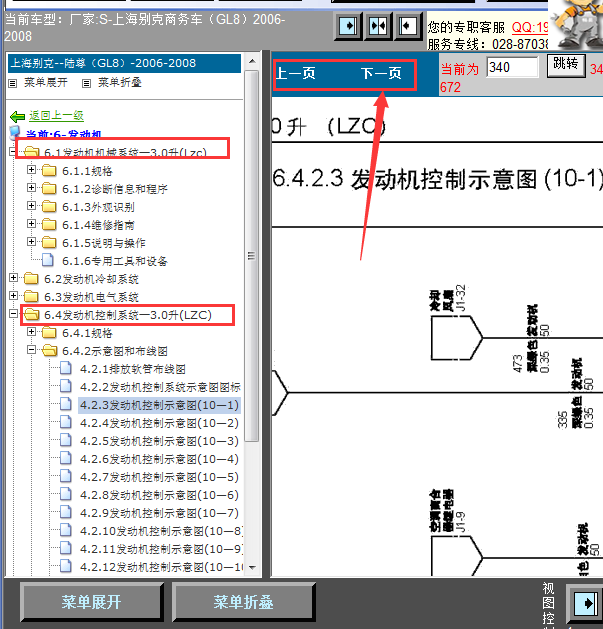Click the center-split arrows view icon
Image resolution: width=603 pixels, height=629 pixels.
pos(378,26)
